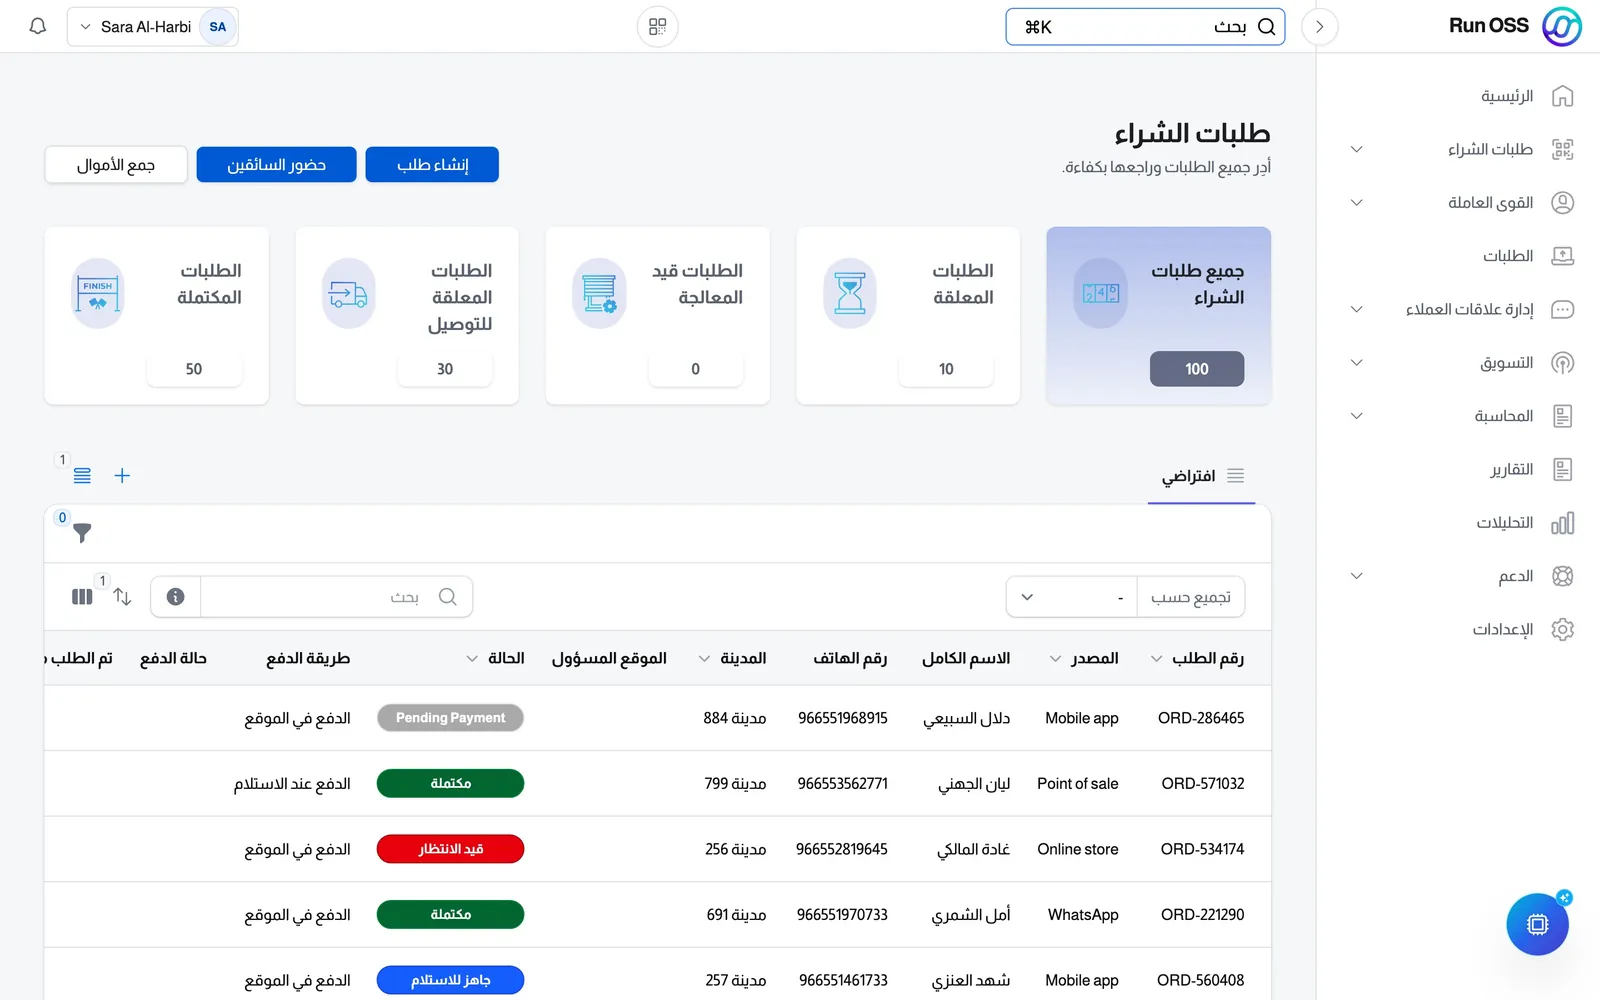Open the filter funnel icon
The image size is (1600, 1000).
(x=82, y=533)
